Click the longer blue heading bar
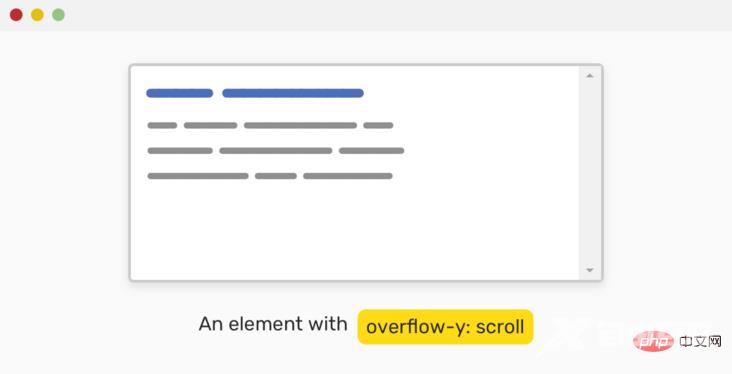This screenshot has width=732, height=374. click(x=293, y=93)
